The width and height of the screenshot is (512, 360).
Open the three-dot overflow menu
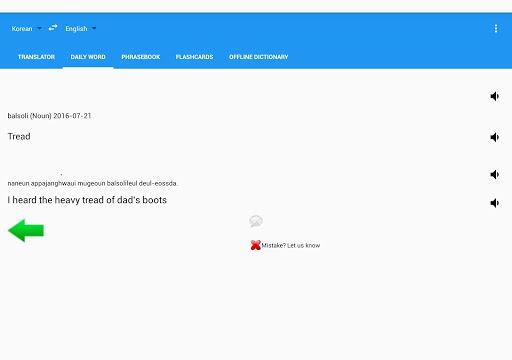tap(496, 29)
